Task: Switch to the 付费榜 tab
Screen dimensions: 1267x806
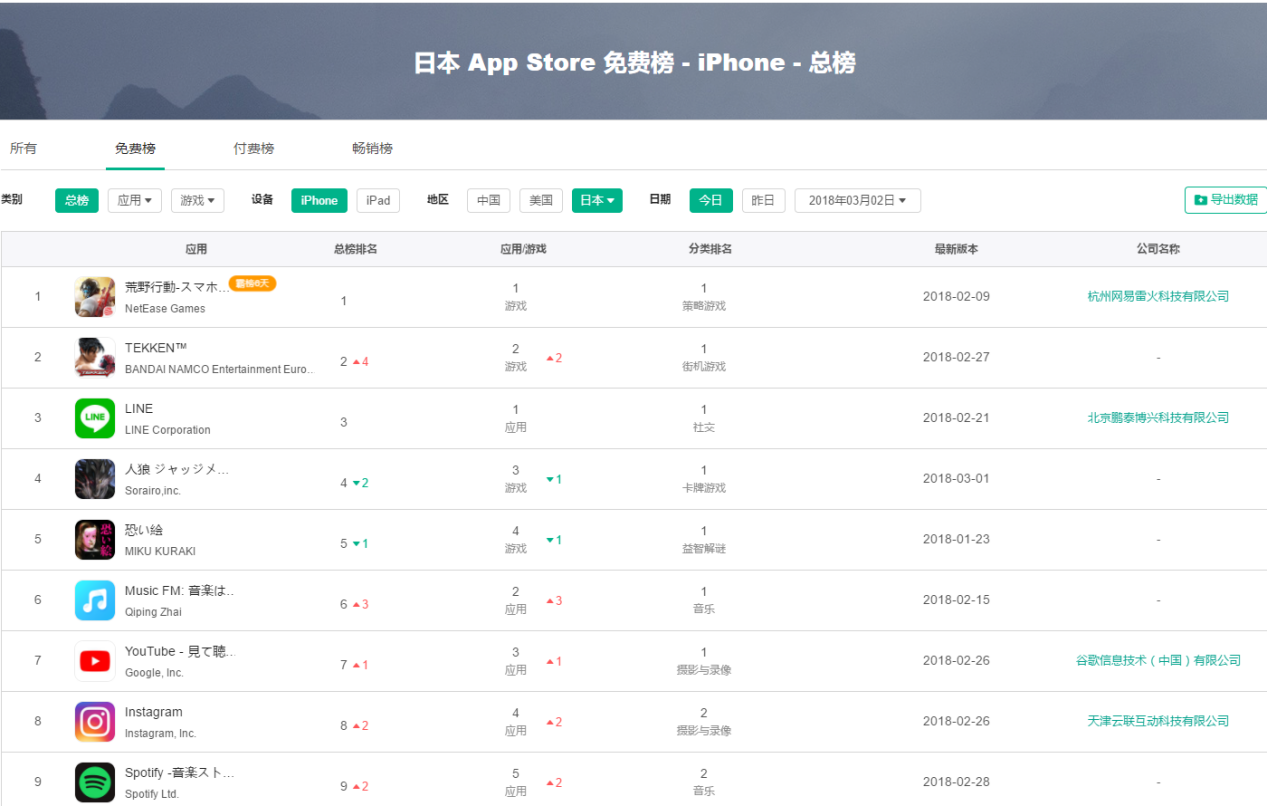Action: click(x=254, y=148)
